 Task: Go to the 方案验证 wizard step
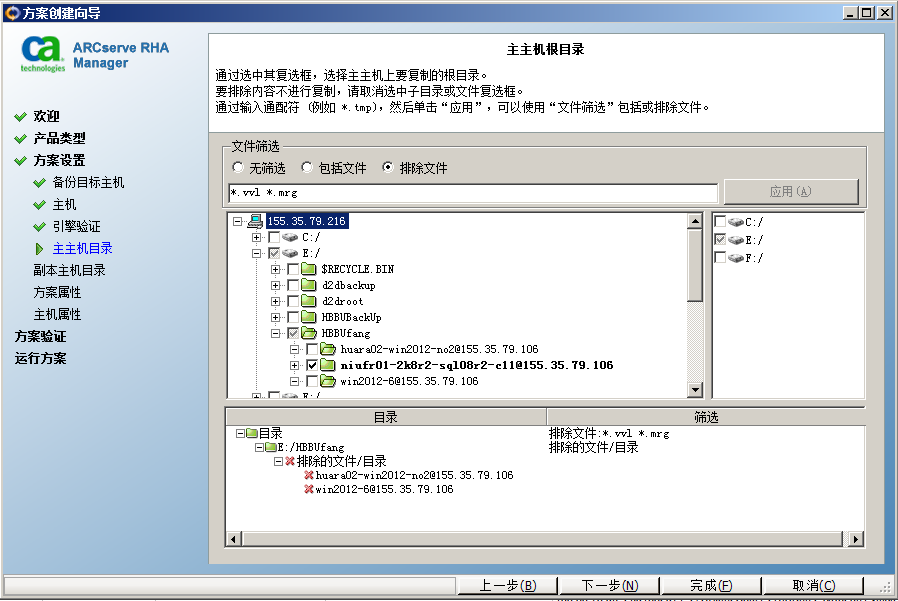click(40, 337)
